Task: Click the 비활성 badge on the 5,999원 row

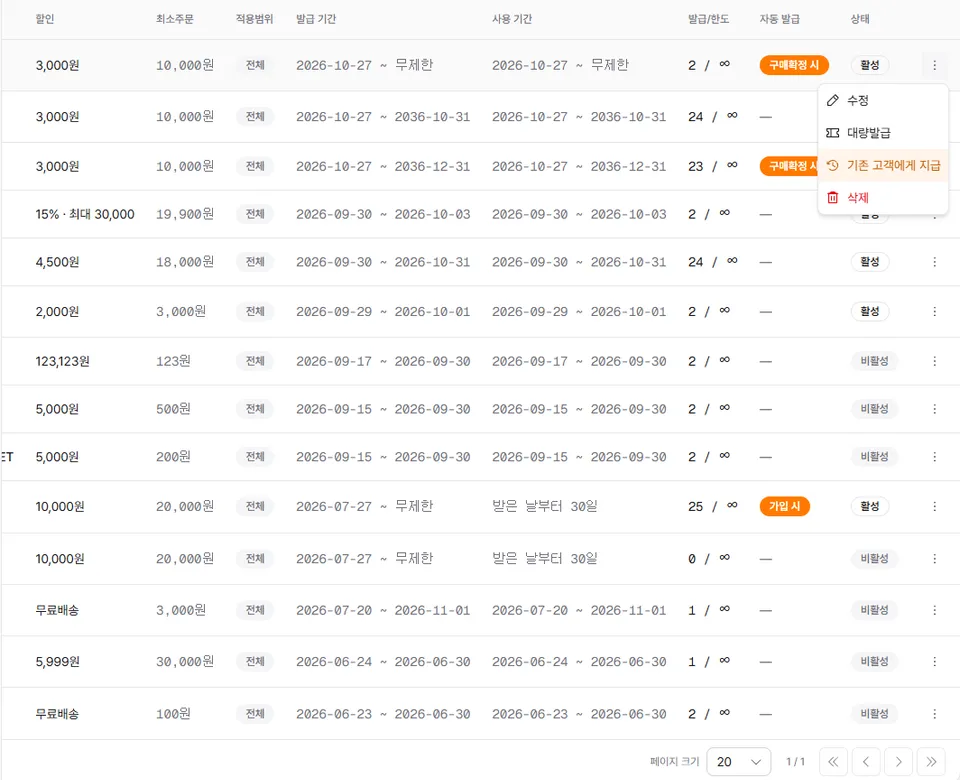Action: click(874, 662)
